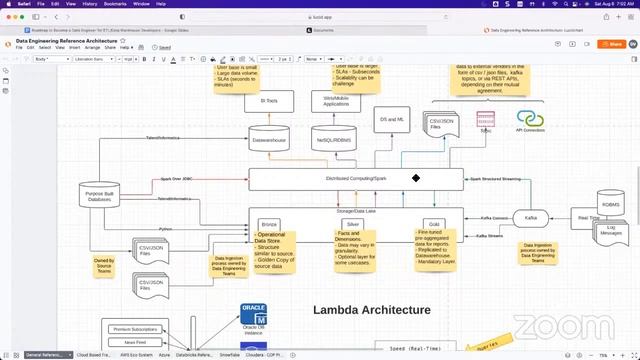640x360 pixels.
Task: Open the line start None dropdown
Action: click(x=314, y=59)
